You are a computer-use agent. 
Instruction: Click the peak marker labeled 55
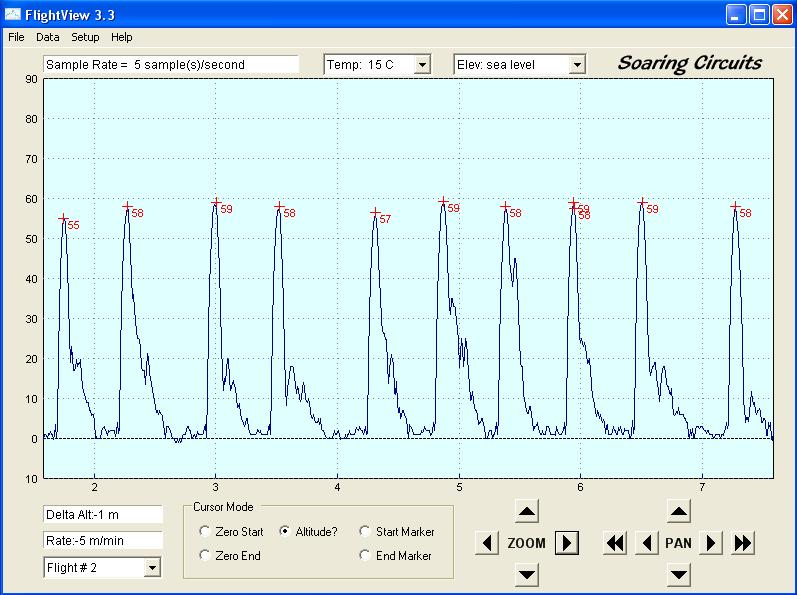click(x=63, y=219)
